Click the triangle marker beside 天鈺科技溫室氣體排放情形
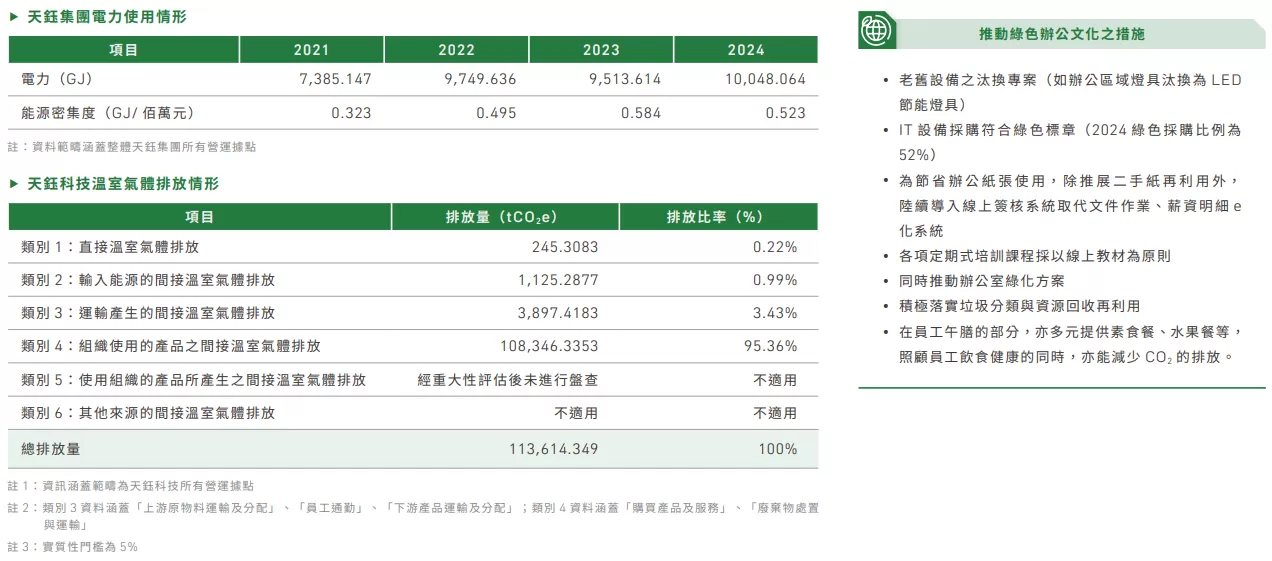 (x=13, y=184)
